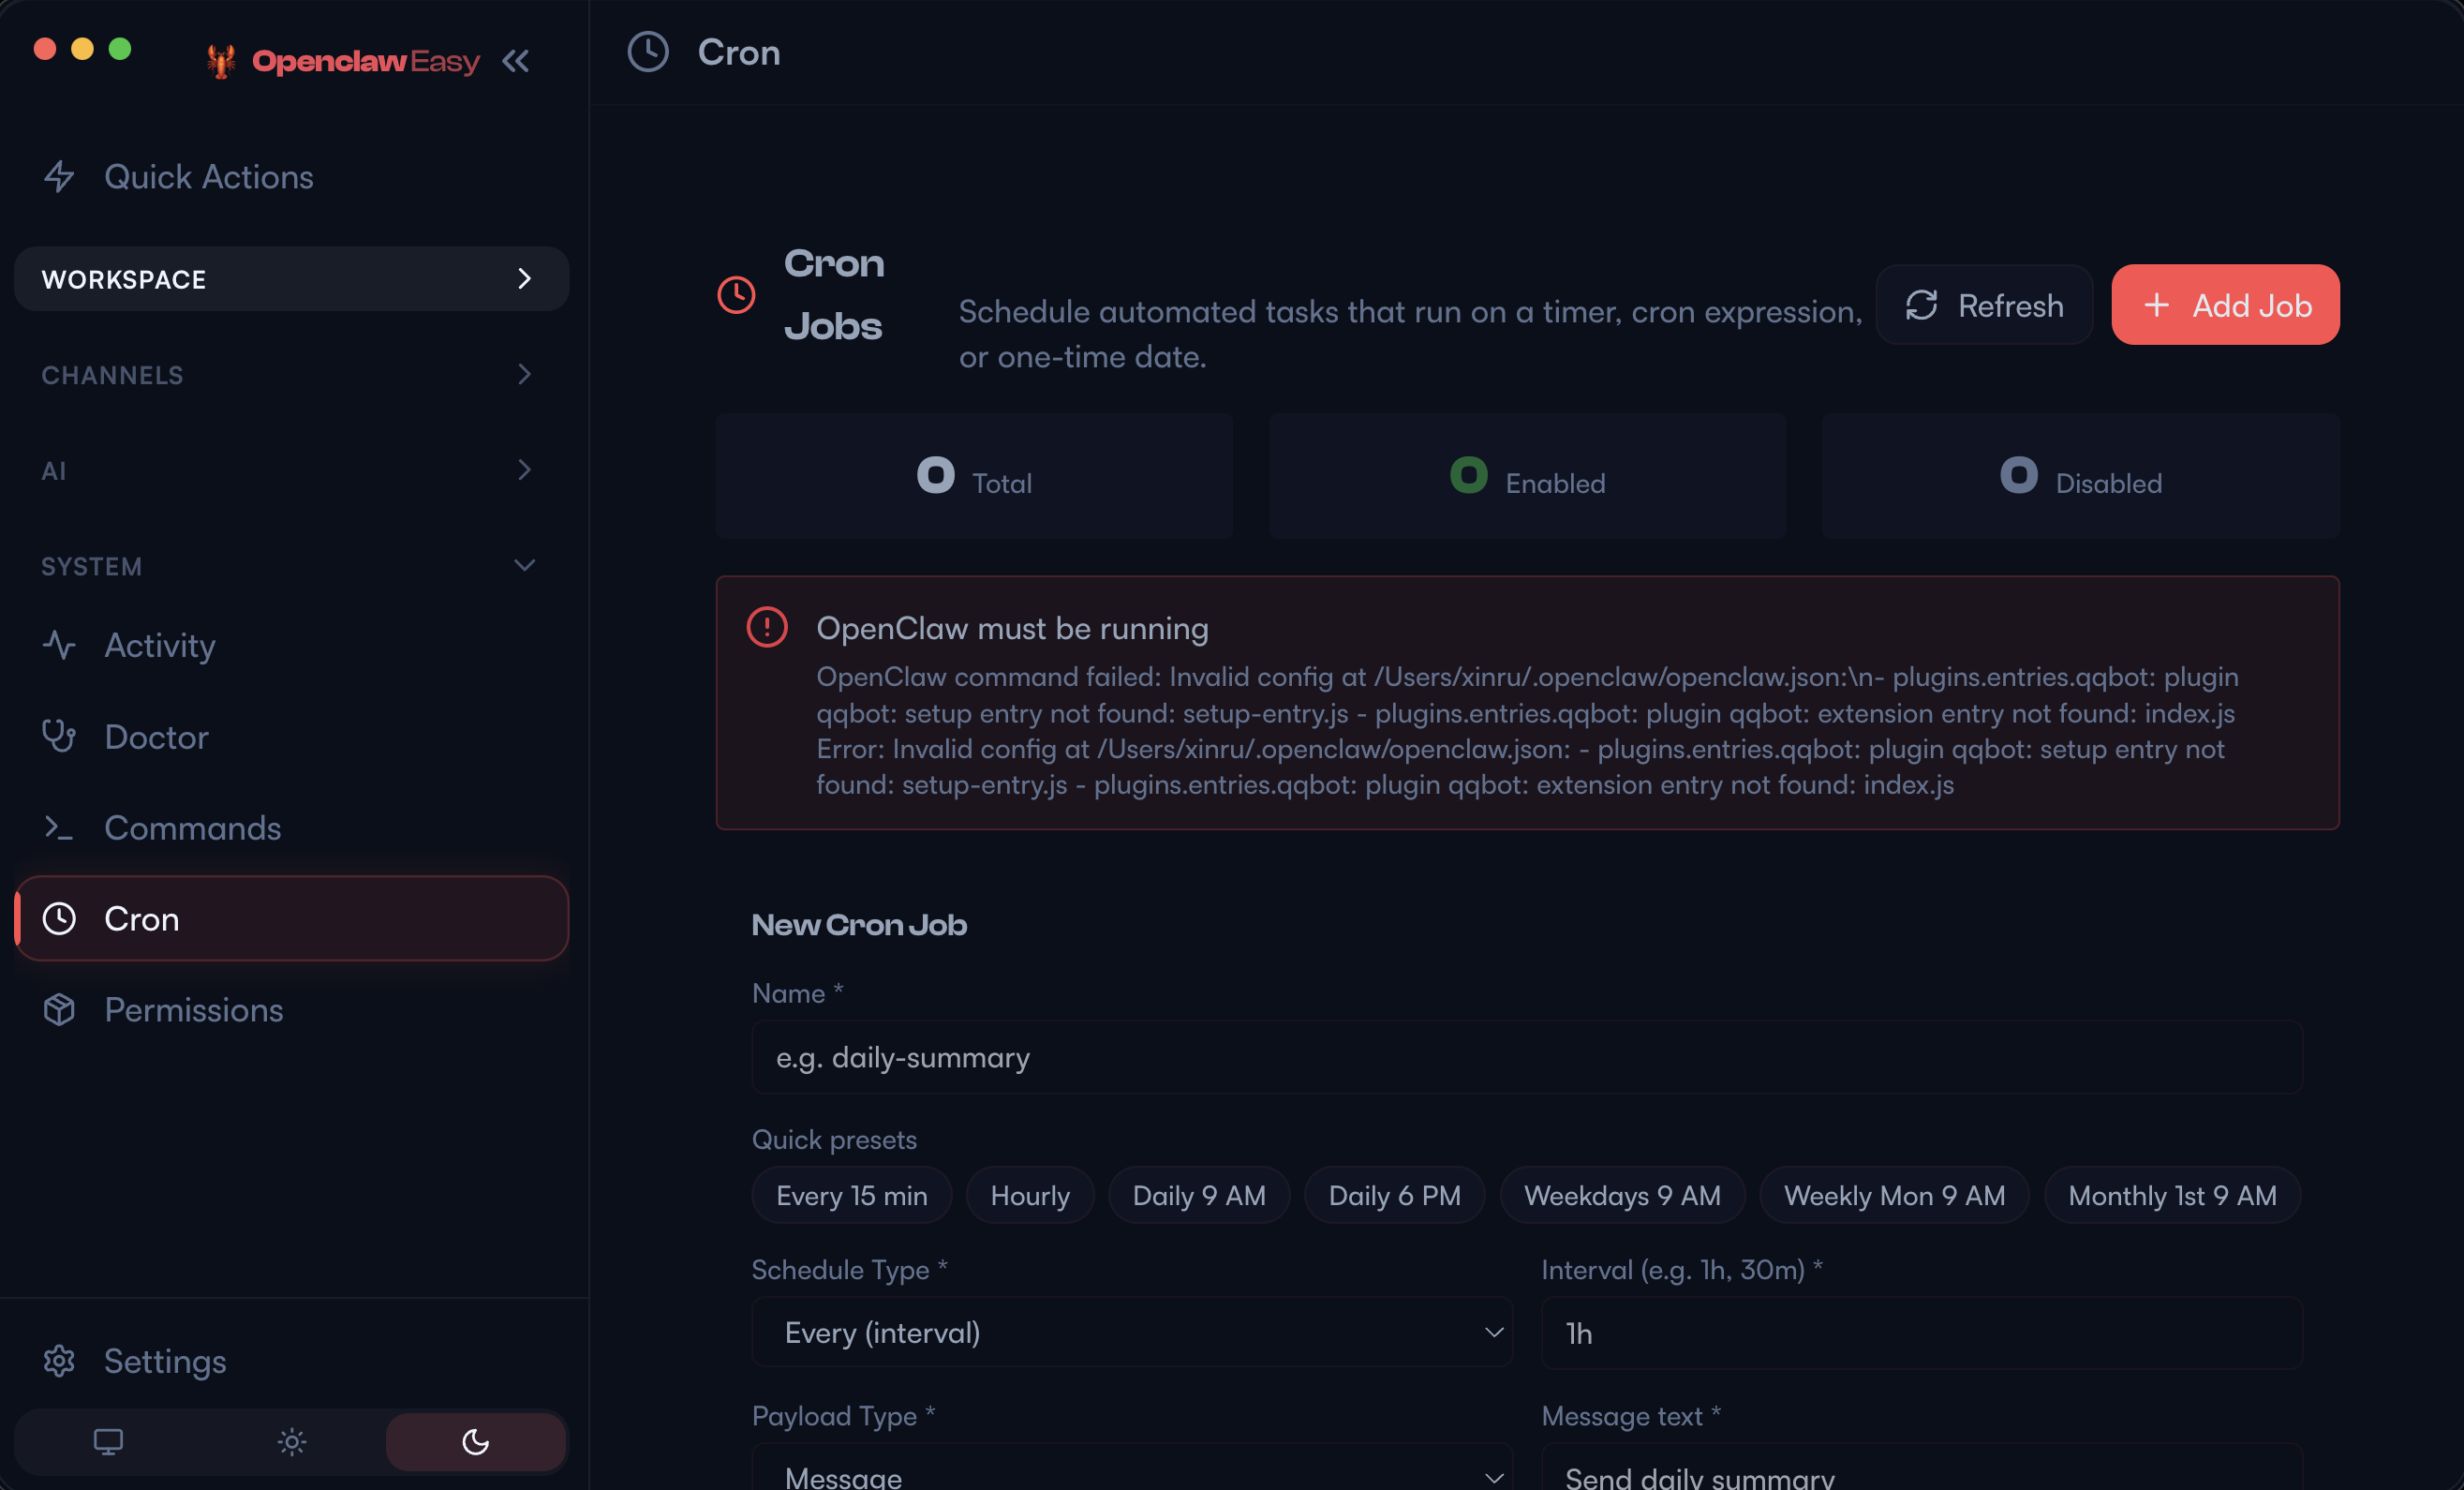Open Settings from the sidebar
This screenshot has width=2464, height=1490.
(x=292, y=1361)
